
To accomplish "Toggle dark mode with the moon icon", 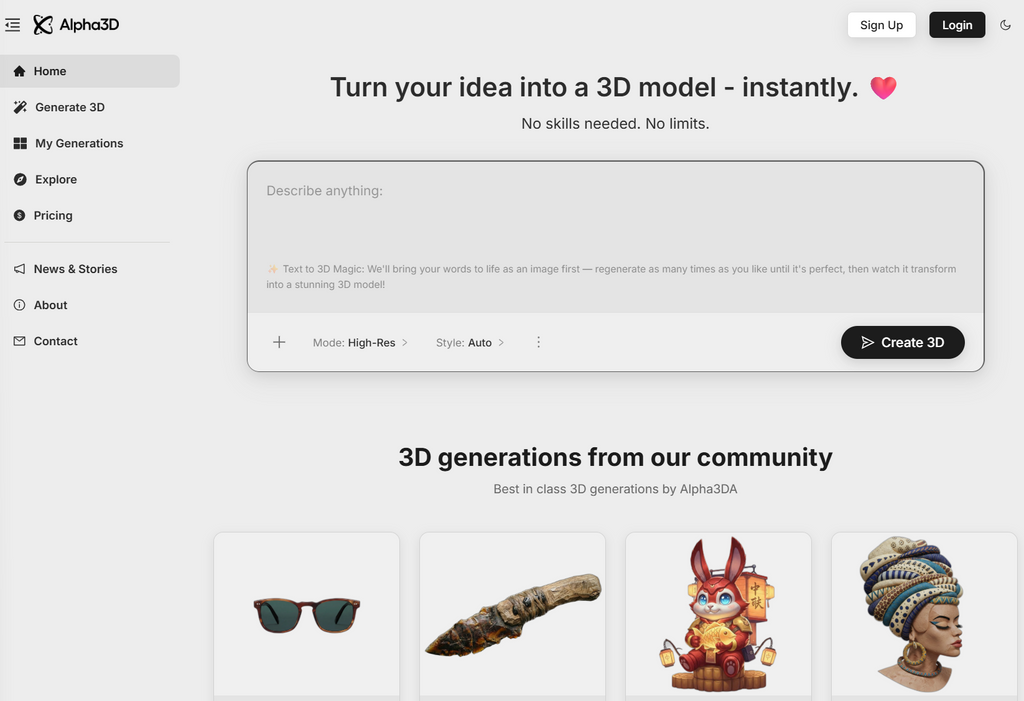I will [x=1005, y=25].
